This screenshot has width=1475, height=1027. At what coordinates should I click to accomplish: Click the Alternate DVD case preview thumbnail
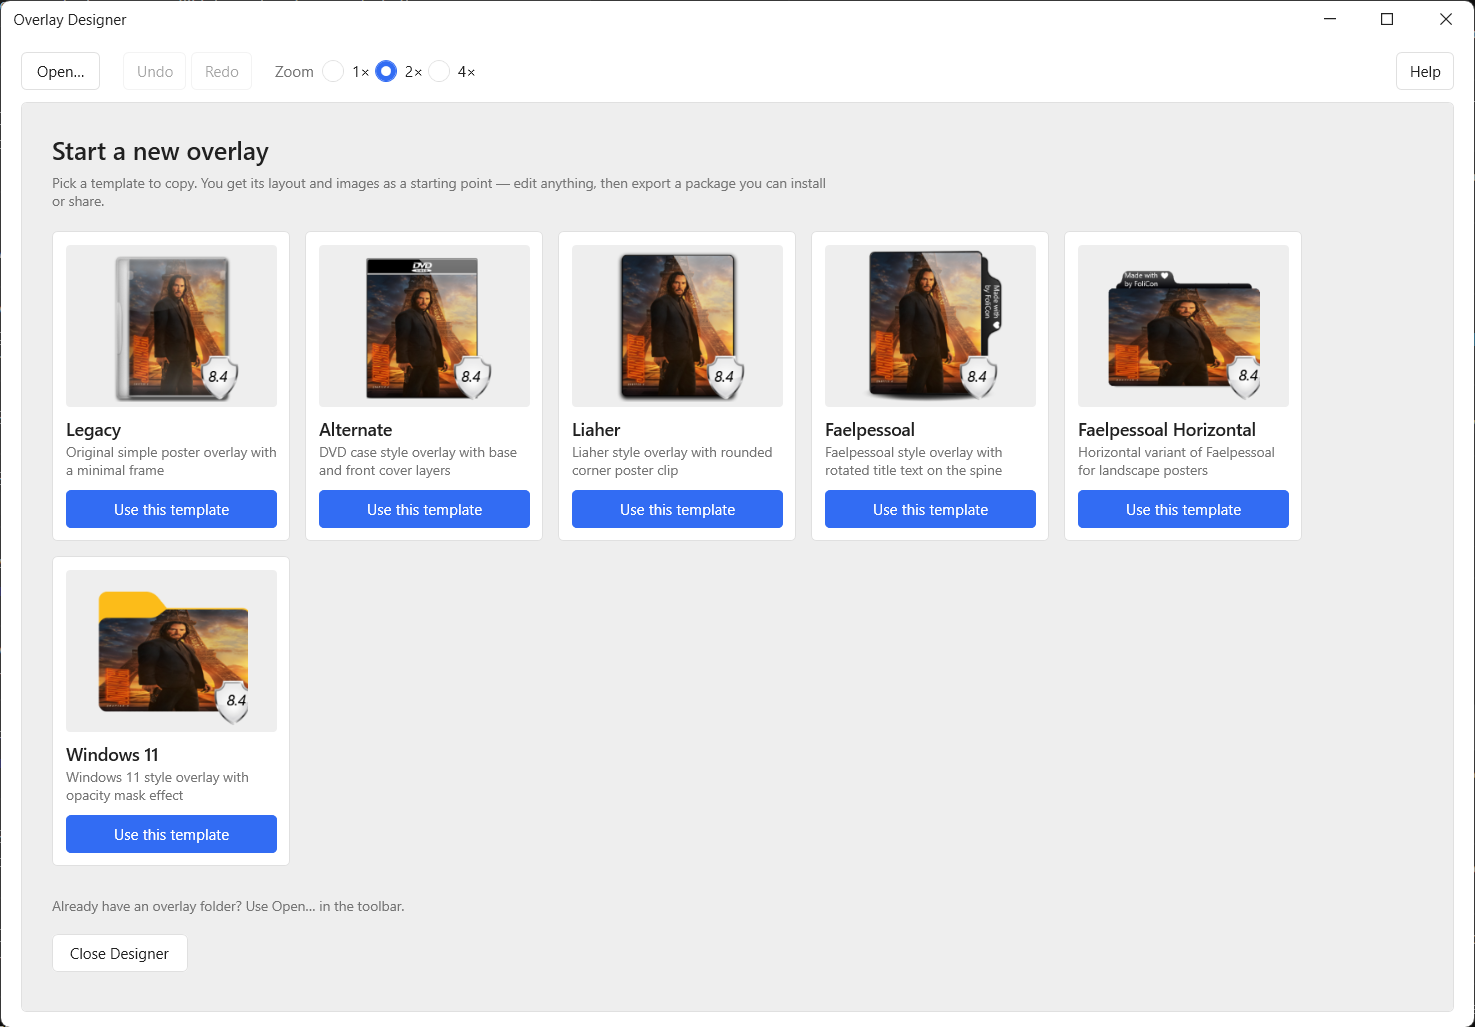pyautogui.click(x=424, y=326)
